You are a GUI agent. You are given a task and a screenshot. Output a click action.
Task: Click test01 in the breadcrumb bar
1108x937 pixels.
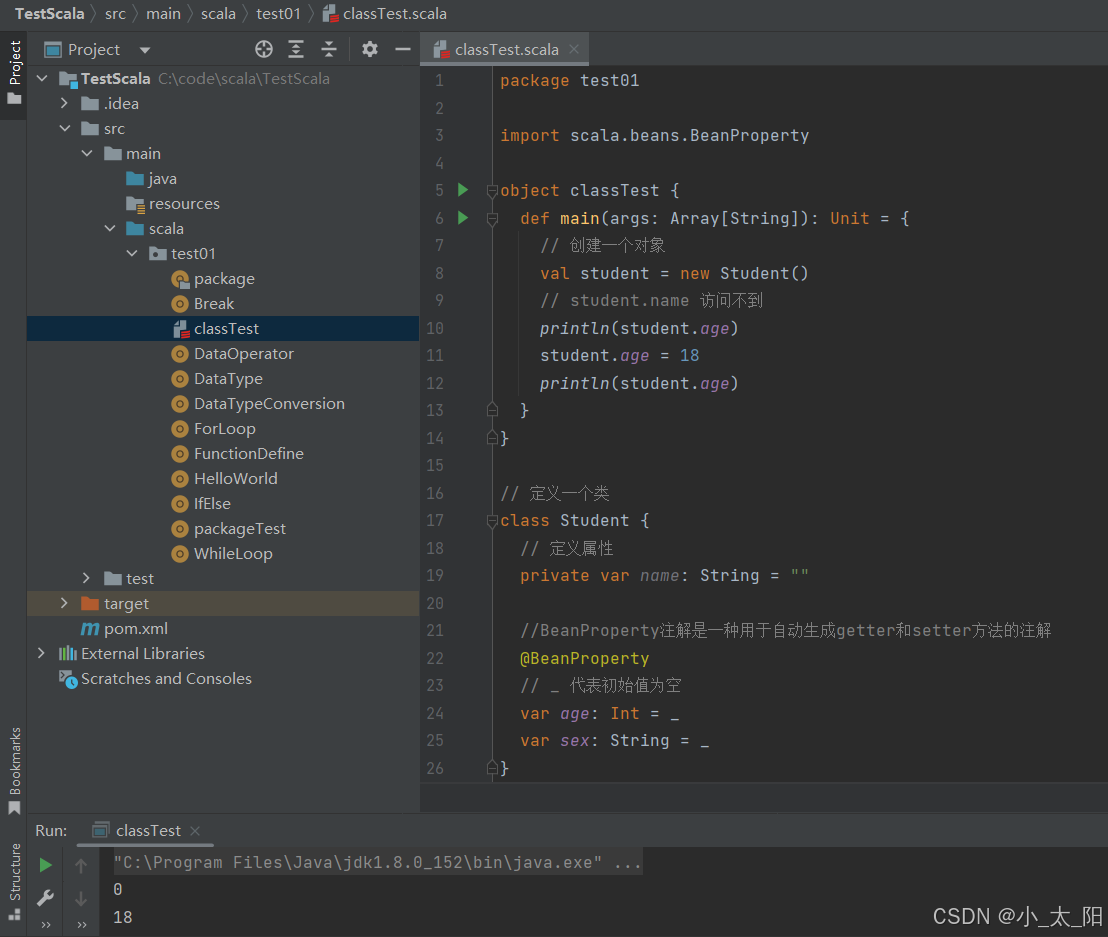tap(278, 13)
